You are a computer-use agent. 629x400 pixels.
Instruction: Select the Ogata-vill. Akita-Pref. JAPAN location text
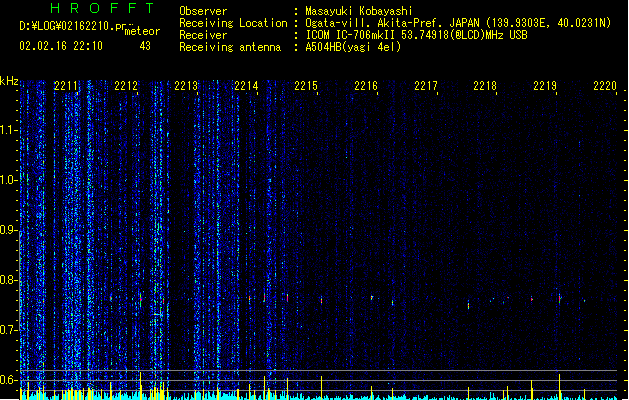pos(458,23)
